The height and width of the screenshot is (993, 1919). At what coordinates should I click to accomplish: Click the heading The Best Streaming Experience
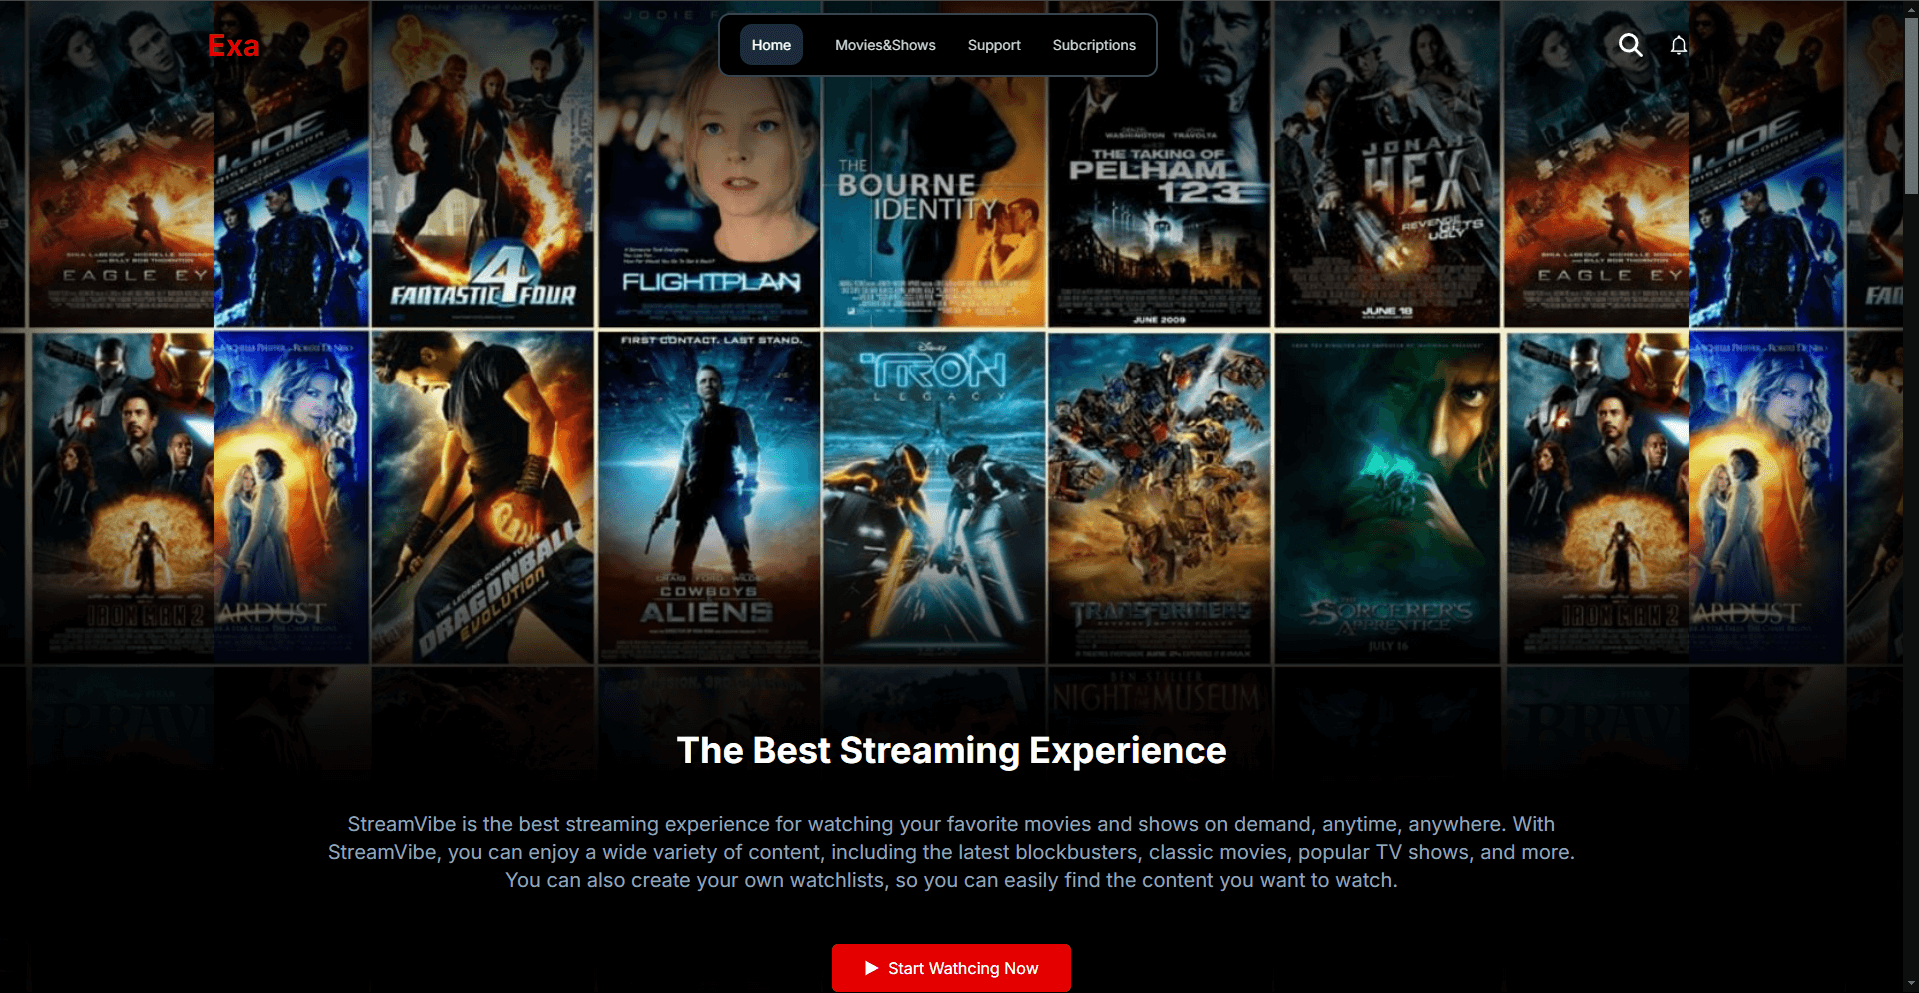click(x=951, y=751)
